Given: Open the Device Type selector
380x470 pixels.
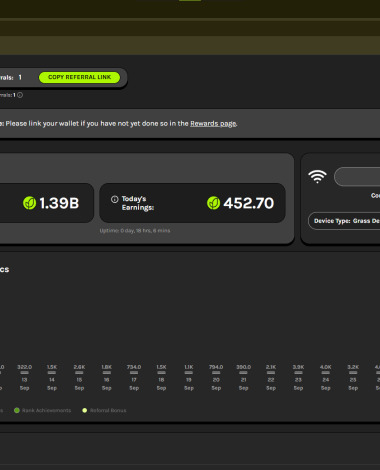Looking at the screenshot, I should (344, 221).
